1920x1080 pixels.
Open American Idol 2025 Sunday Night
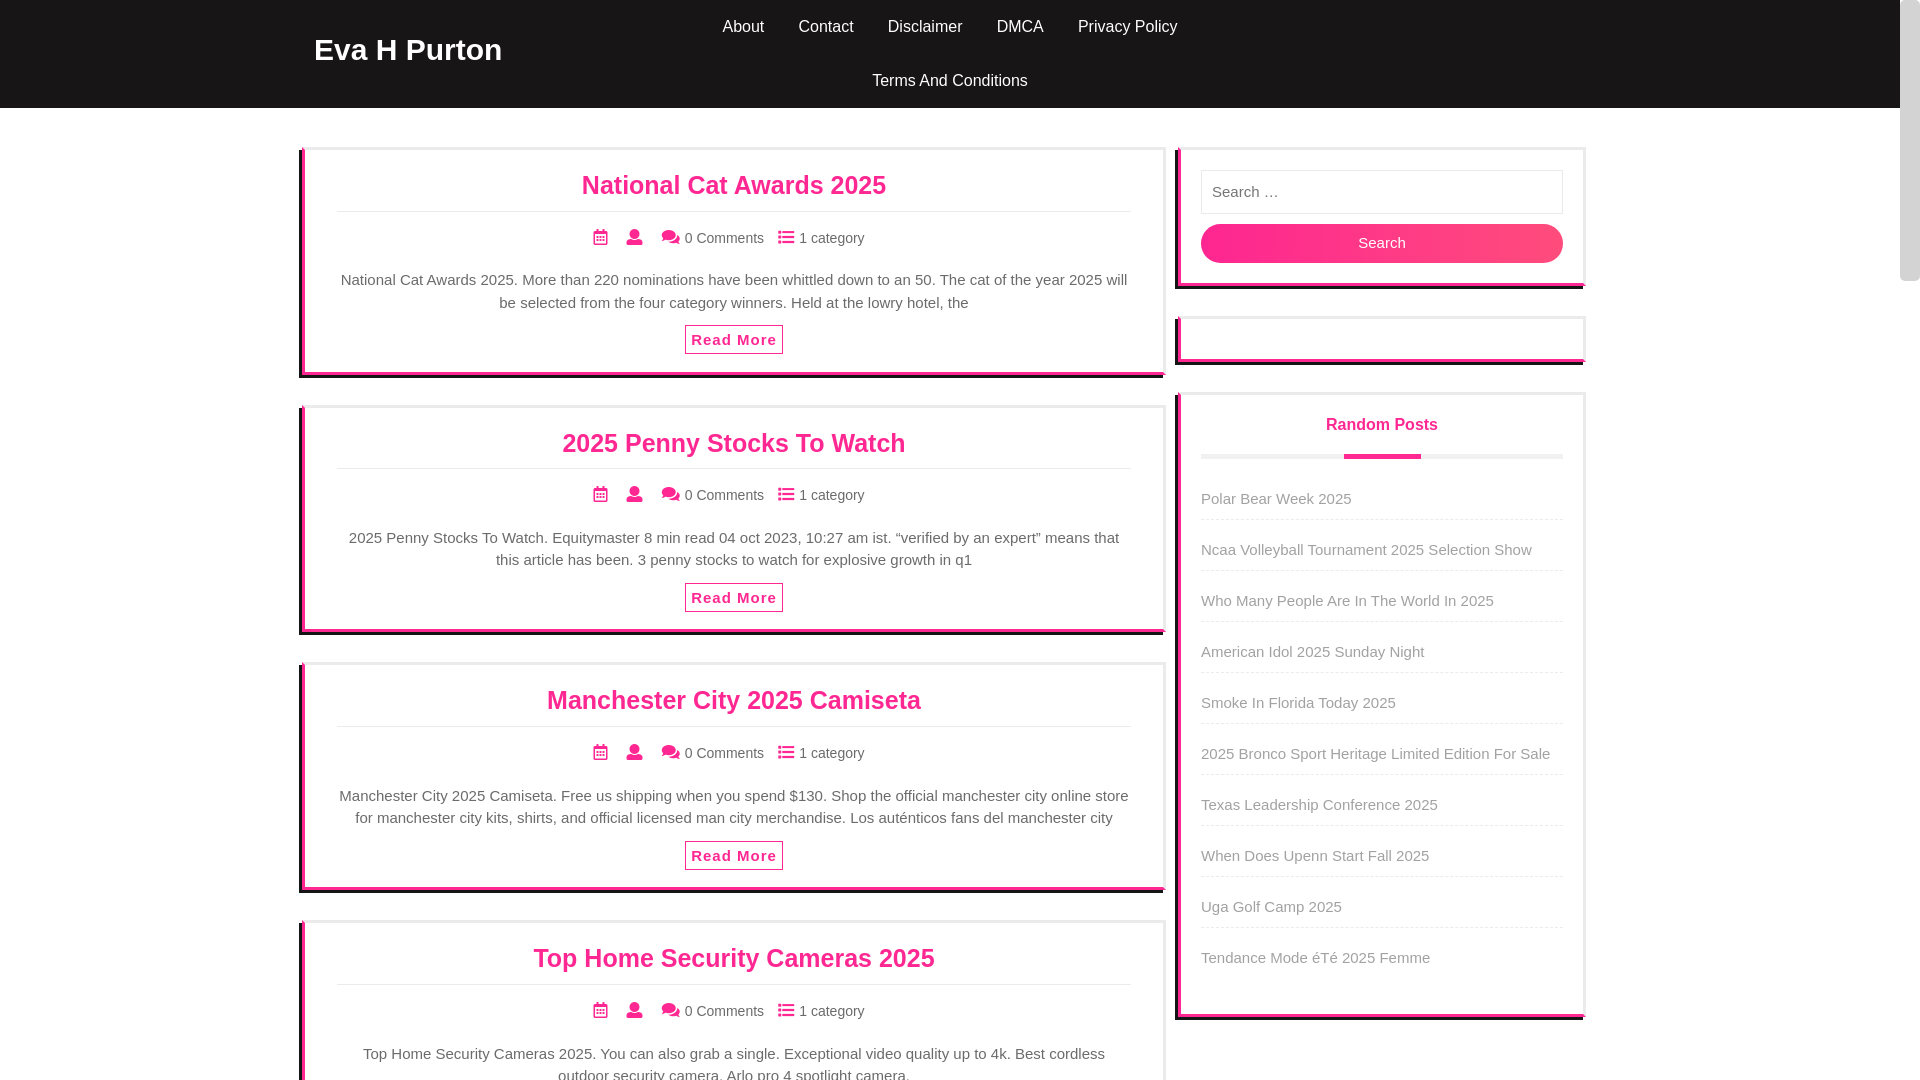(x=1312, y=652)
